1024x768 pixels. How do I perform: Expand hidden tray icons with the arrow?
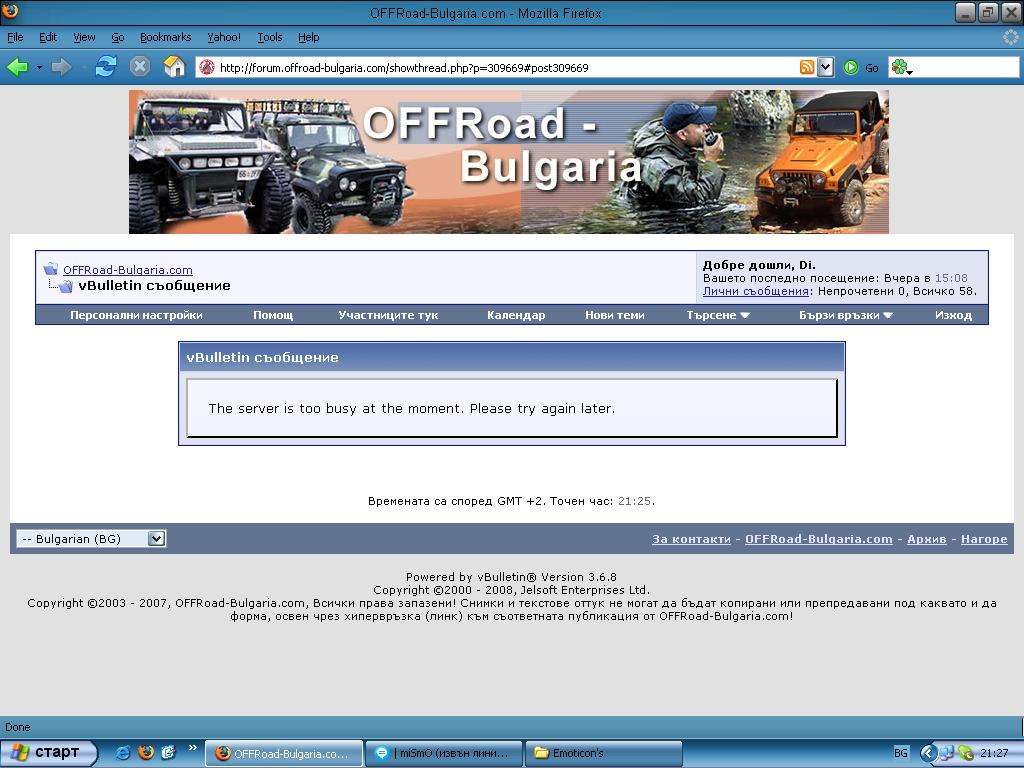(928, 753)
